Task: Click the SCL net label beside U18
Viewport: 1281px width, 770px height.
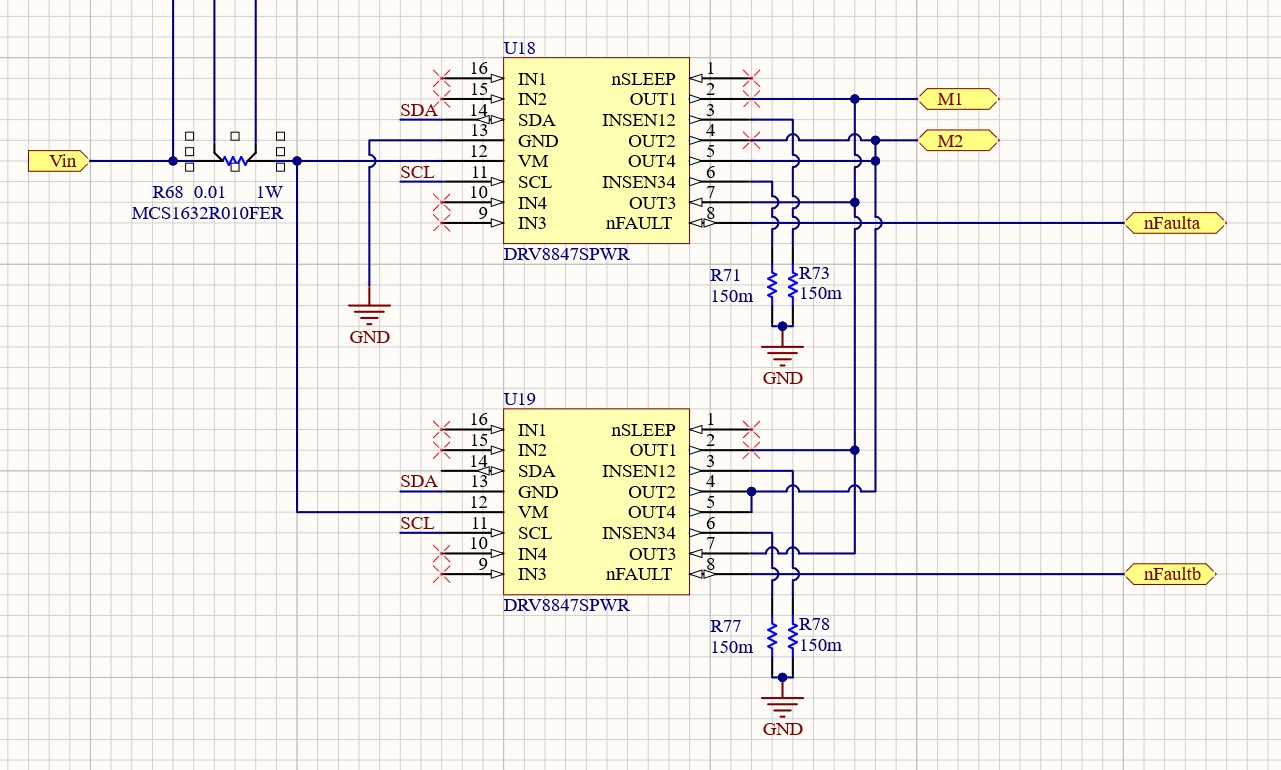Action: tap(417, 172)
